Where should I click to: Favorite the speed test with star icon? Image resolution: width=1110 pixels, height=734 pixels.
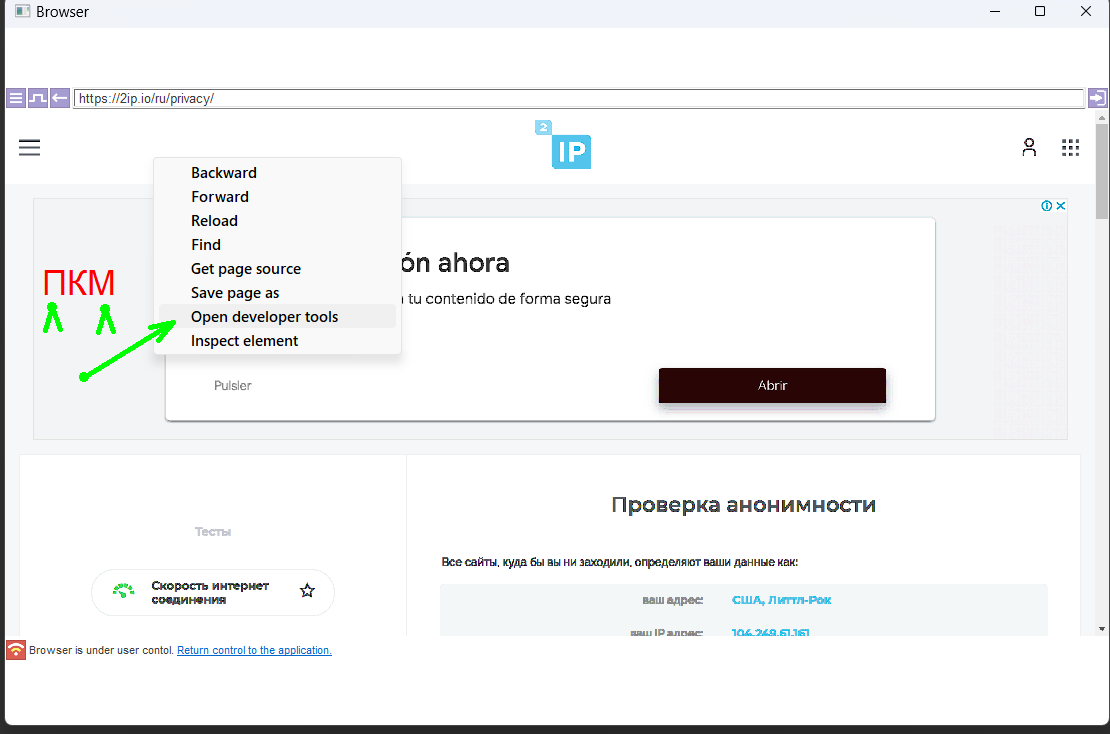coord(307,591)
